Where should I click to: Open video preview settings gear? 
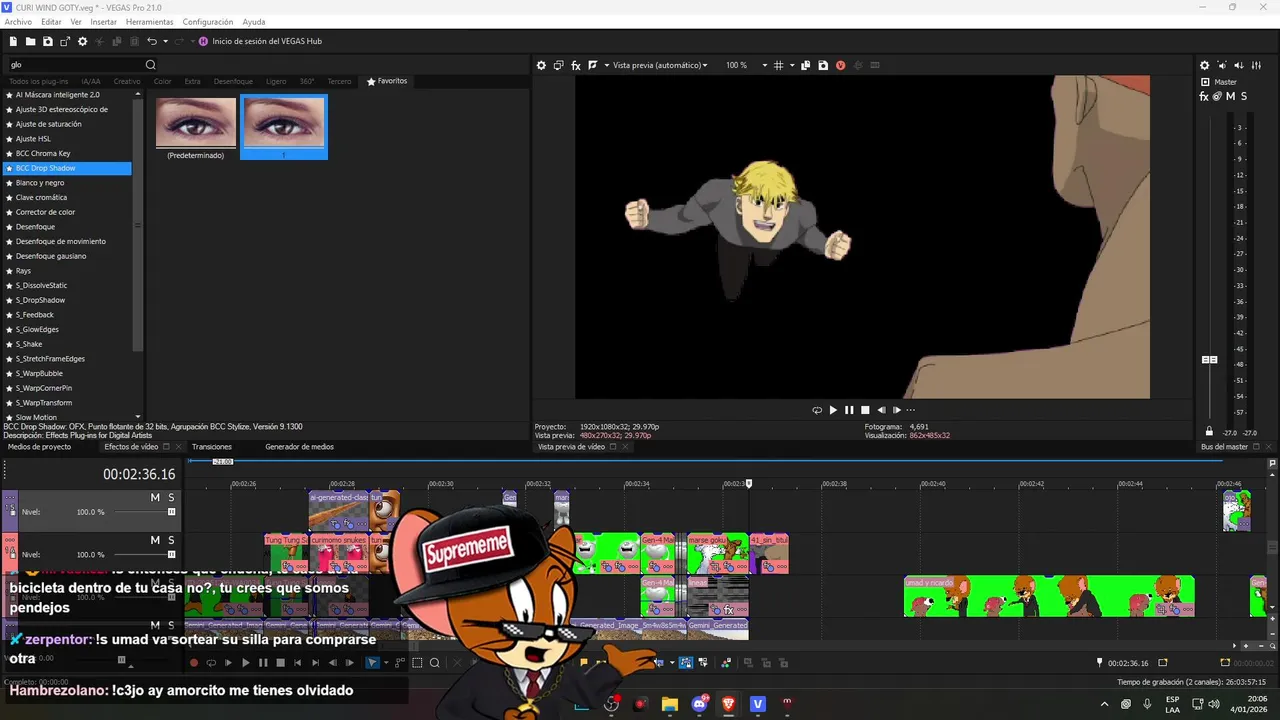tap(542, 65)
